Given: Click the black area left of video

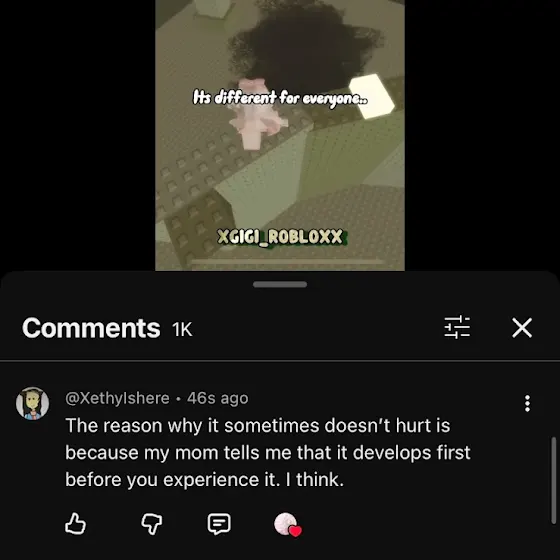Looking at the screenshot, I should pyautogui.click(x=78, y=135).
